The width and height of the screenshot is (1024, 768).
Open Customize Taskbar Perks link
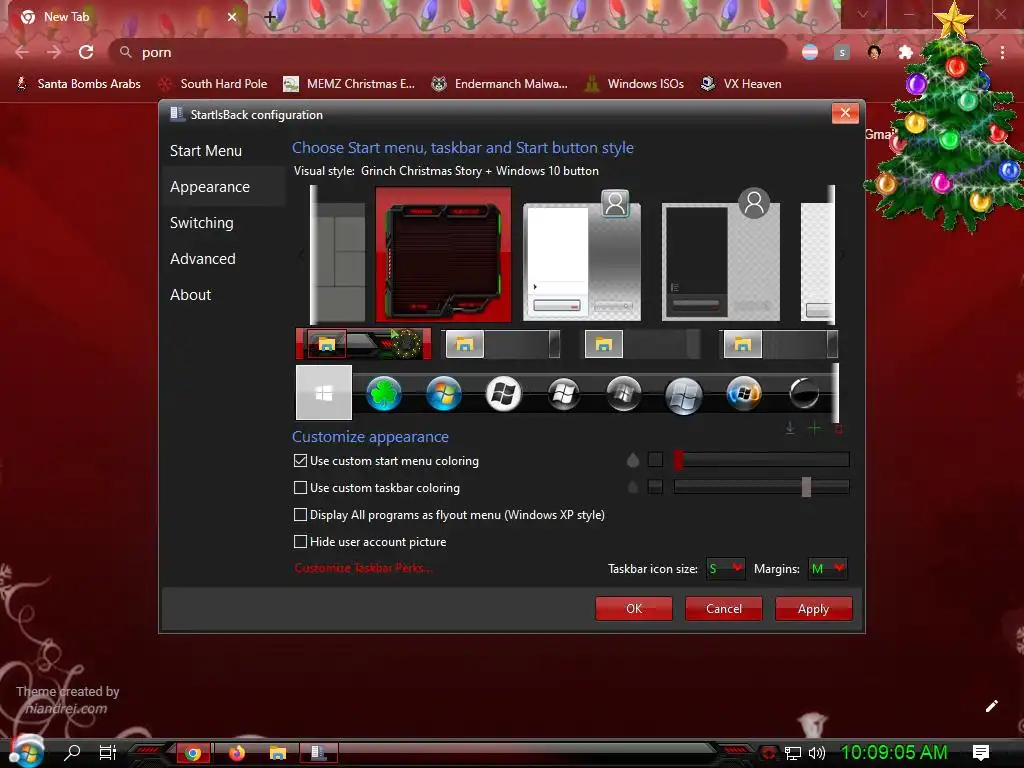coord(363,568)
